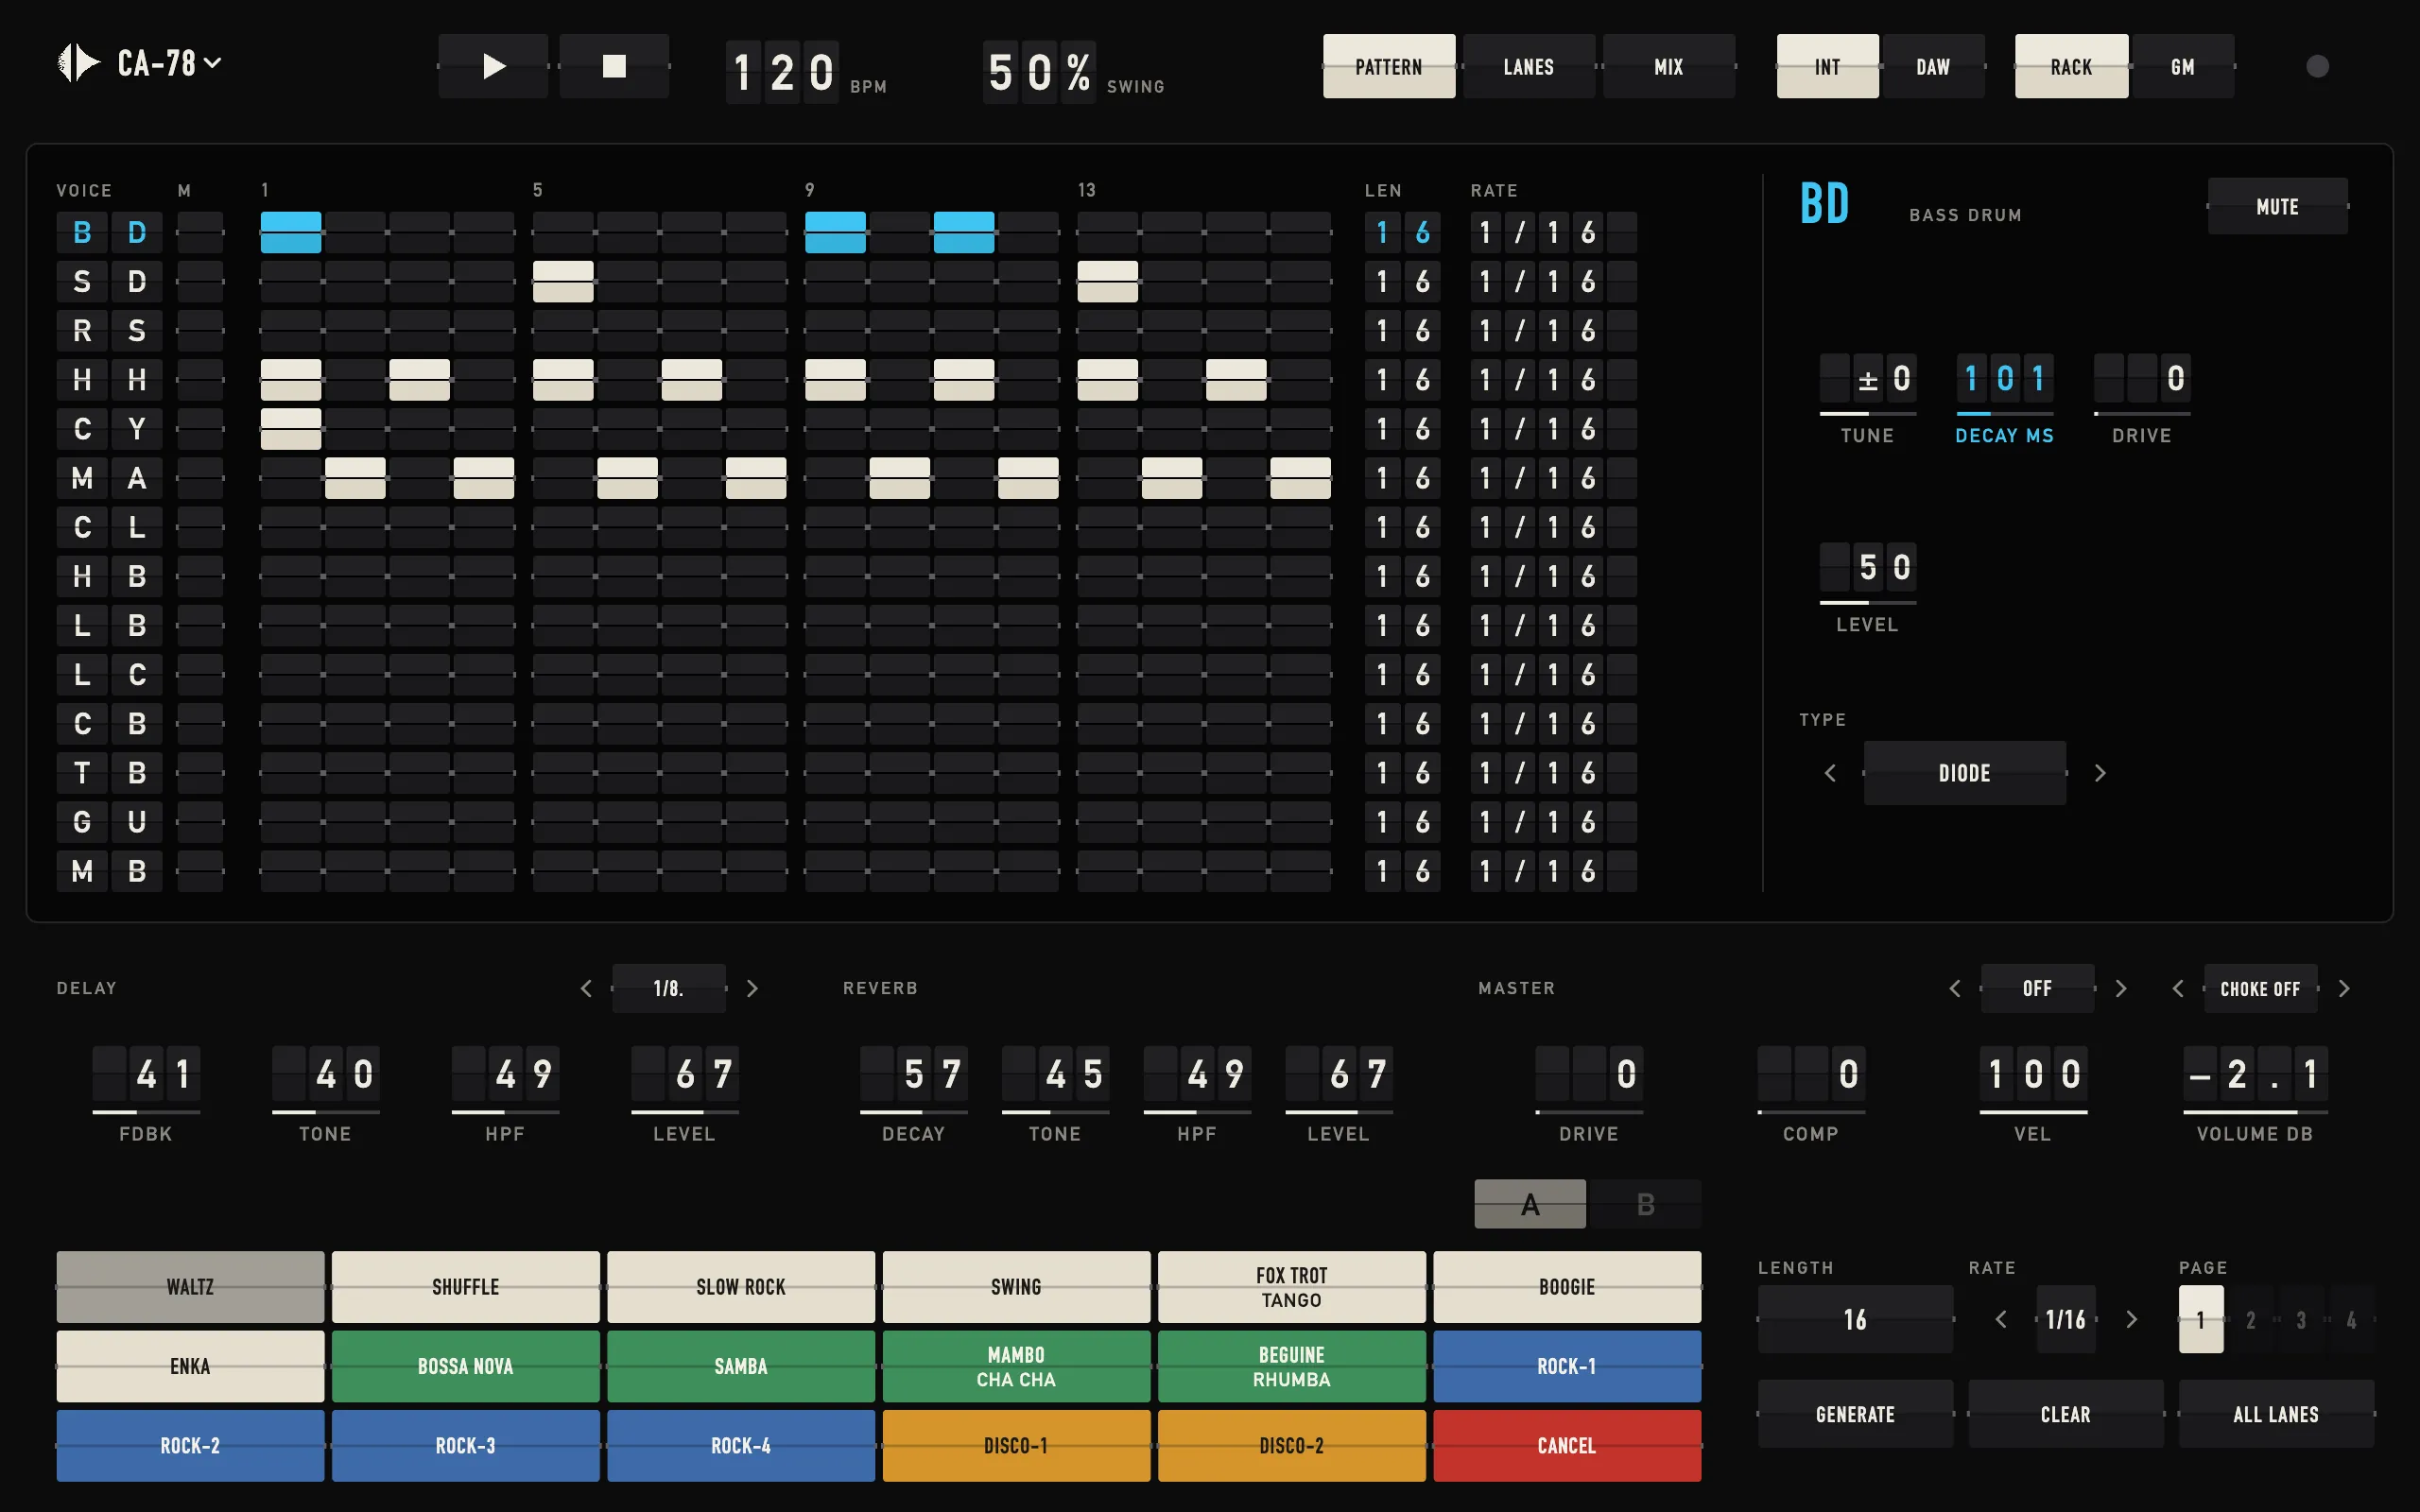2420x1512 pixels.
Task: Switch to the LANES tab
Action: pyautogui.click(x=1529, y=66)
